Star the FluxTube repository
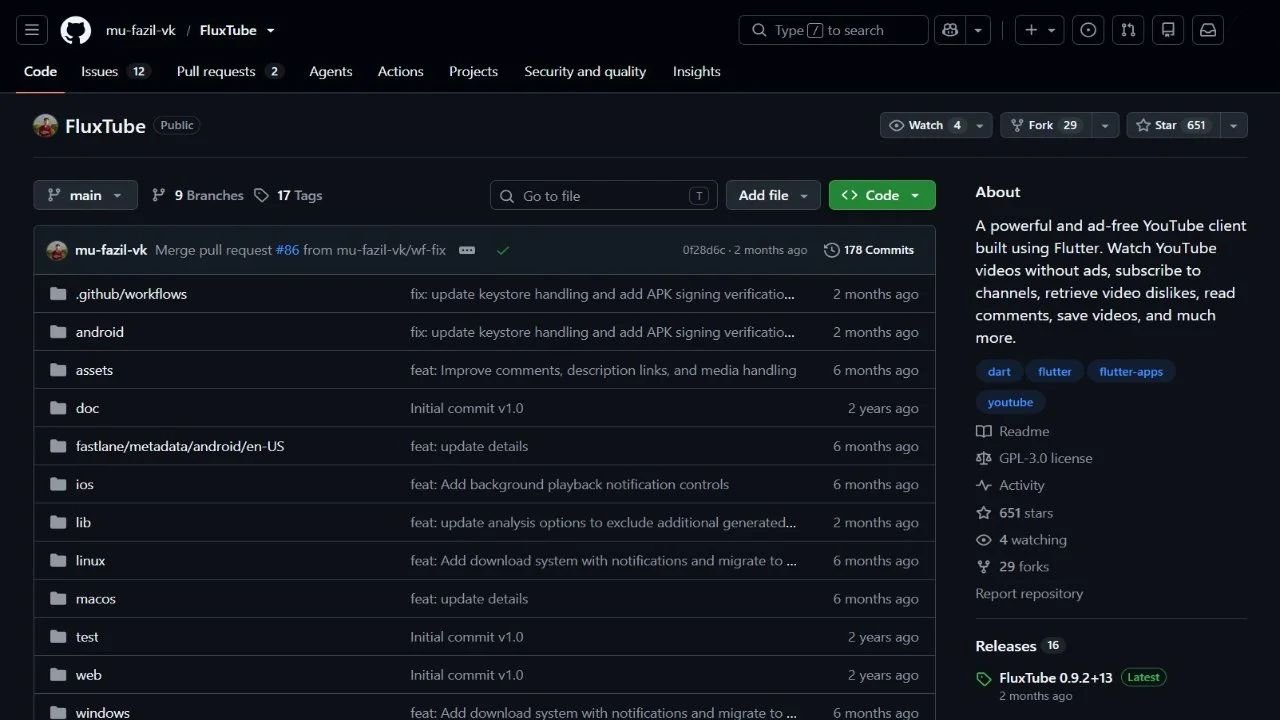This screenshot has width=1280, height=720. tap(1173, 125)
